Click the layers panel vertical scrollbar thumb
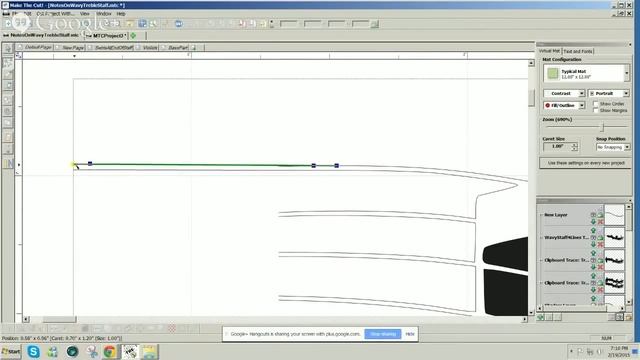Screen dimensions: 640x360 [x=629, y=220]
